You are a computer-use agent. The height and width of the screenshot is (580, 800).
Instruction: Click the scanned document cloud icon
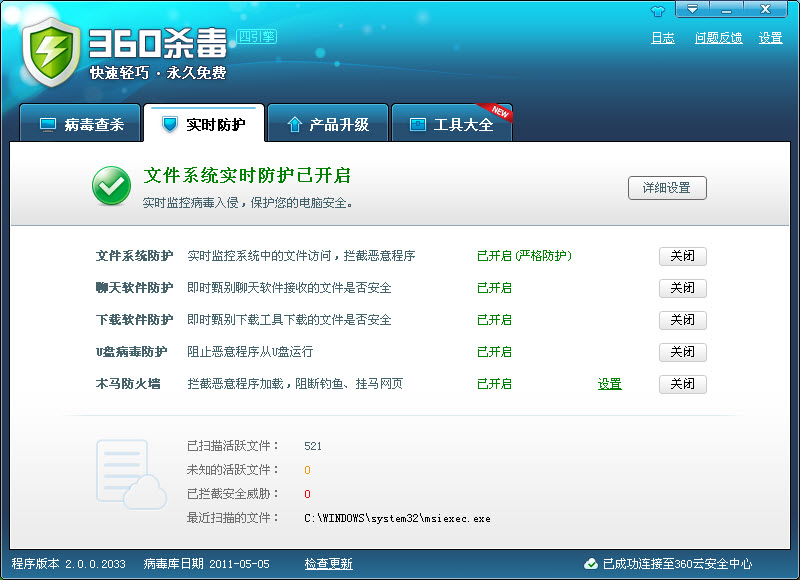click(131, 474)
